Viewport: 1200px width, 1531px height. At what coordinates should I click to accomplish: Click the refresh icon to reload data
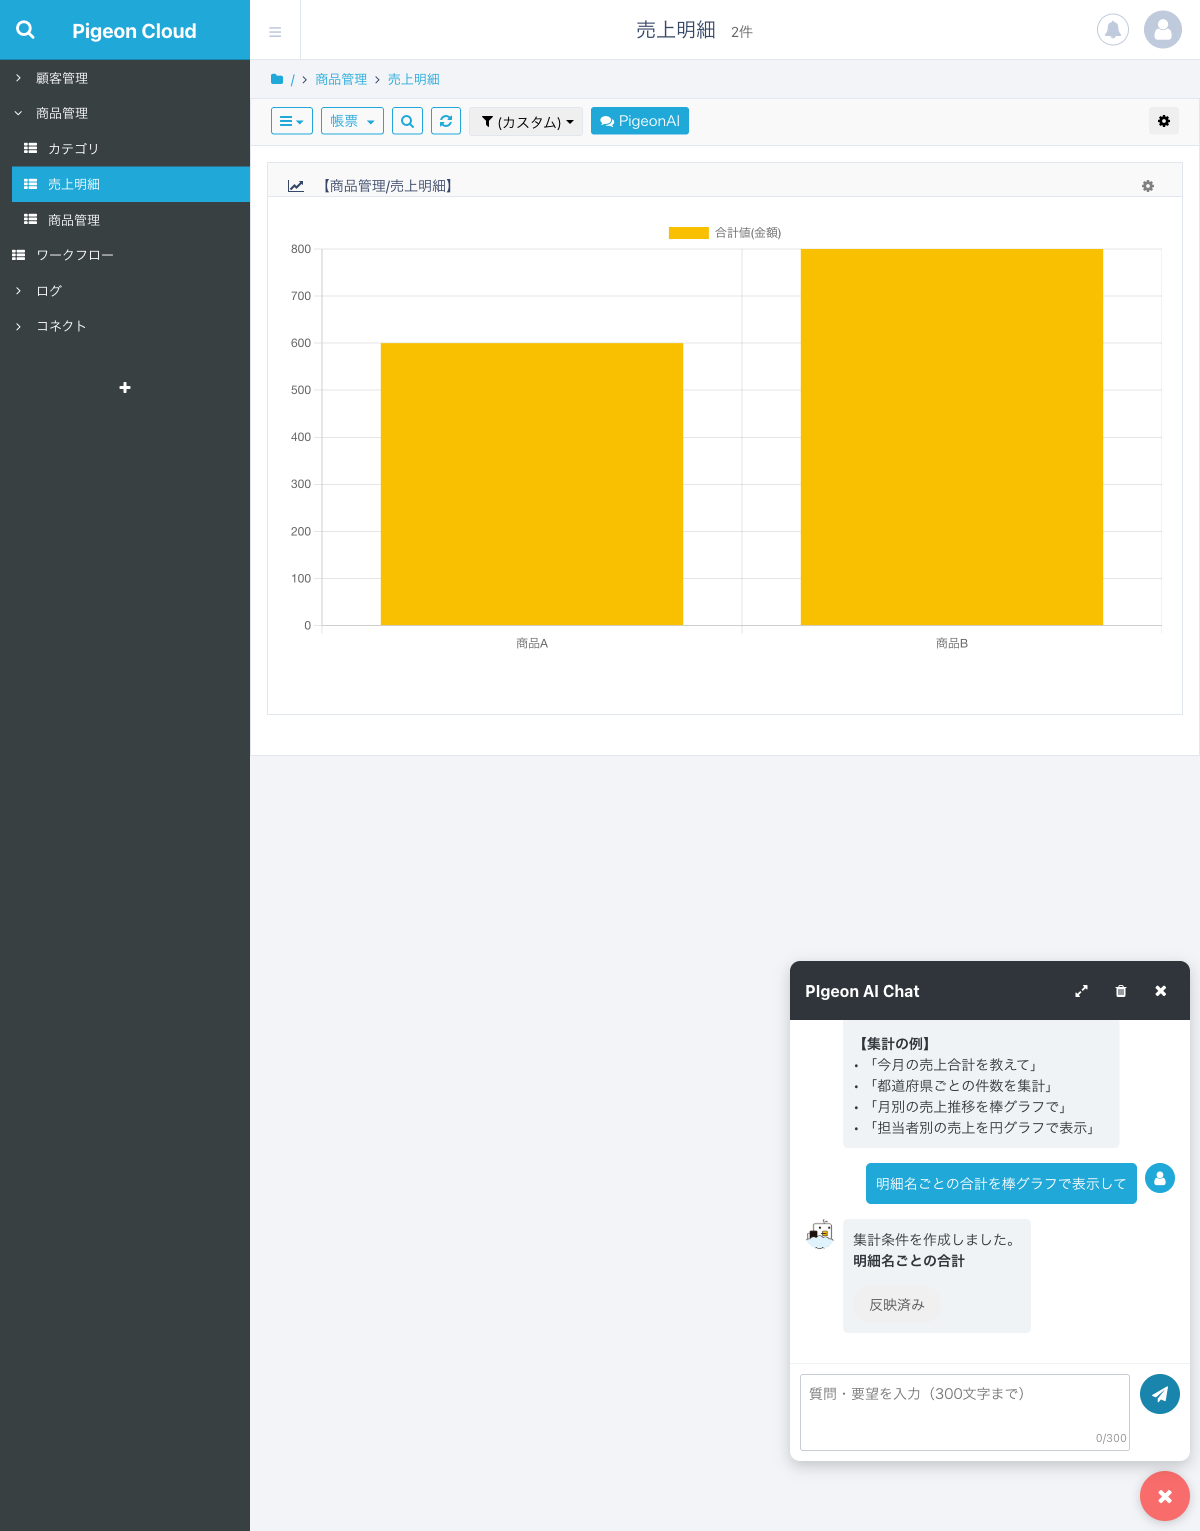446,121
